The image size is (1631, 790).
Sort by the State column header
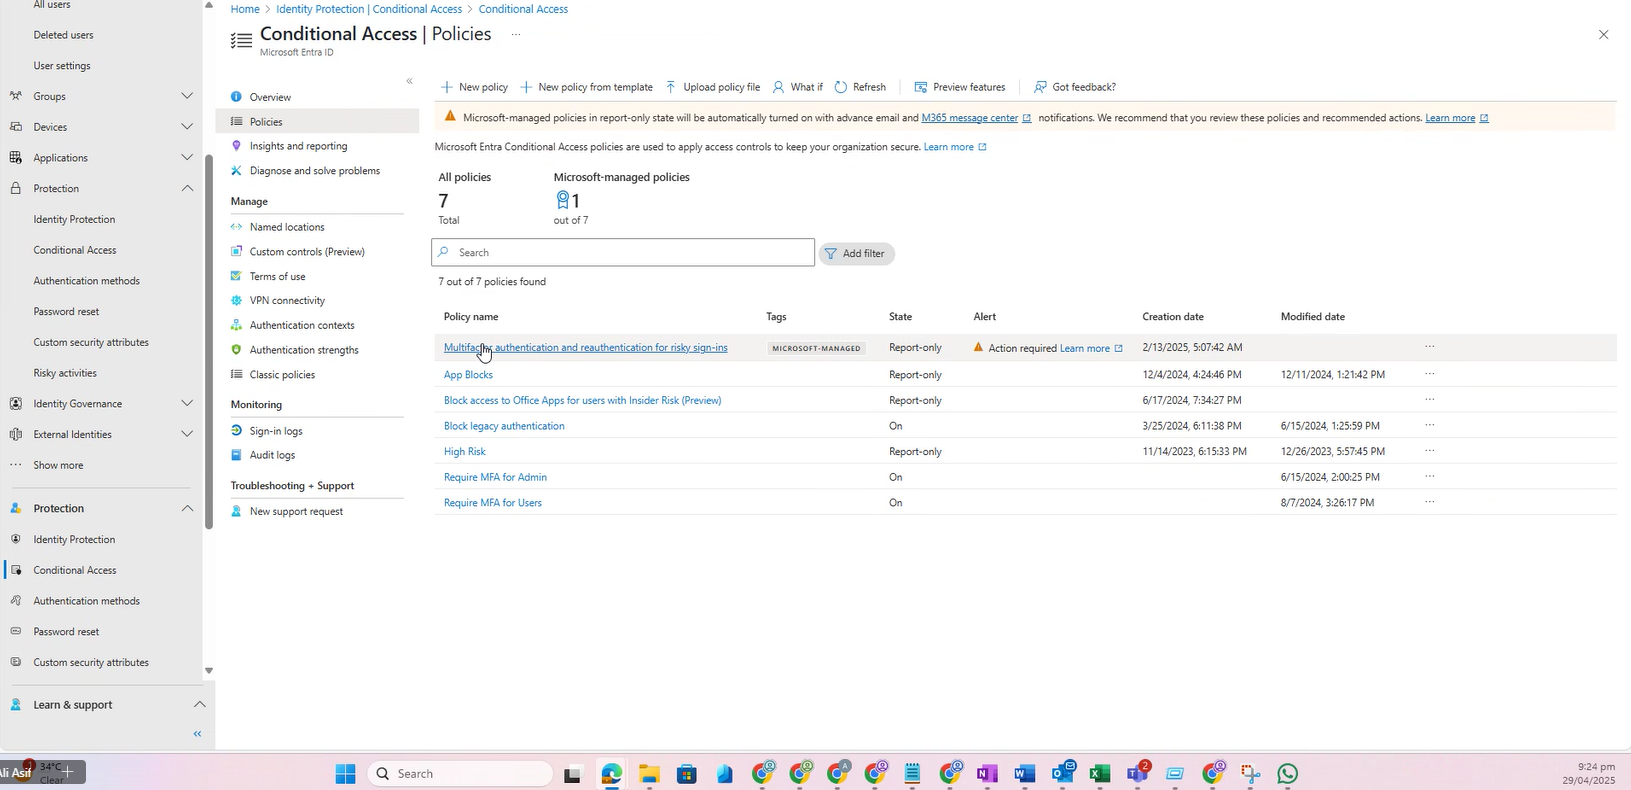point(900,317)
